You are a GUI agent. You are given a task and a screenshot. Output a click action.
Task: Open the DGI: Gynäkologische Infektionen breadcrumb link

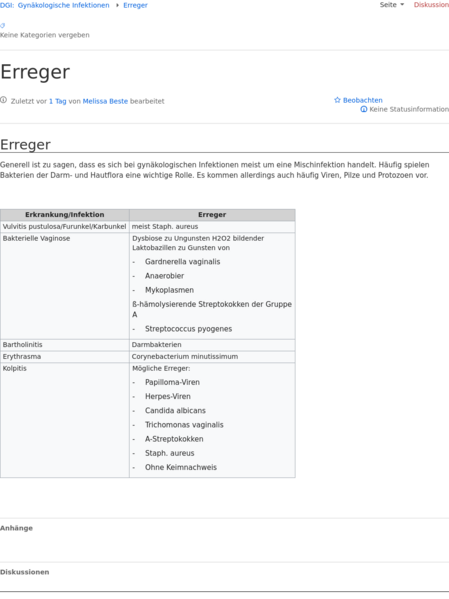click(55, 5)
